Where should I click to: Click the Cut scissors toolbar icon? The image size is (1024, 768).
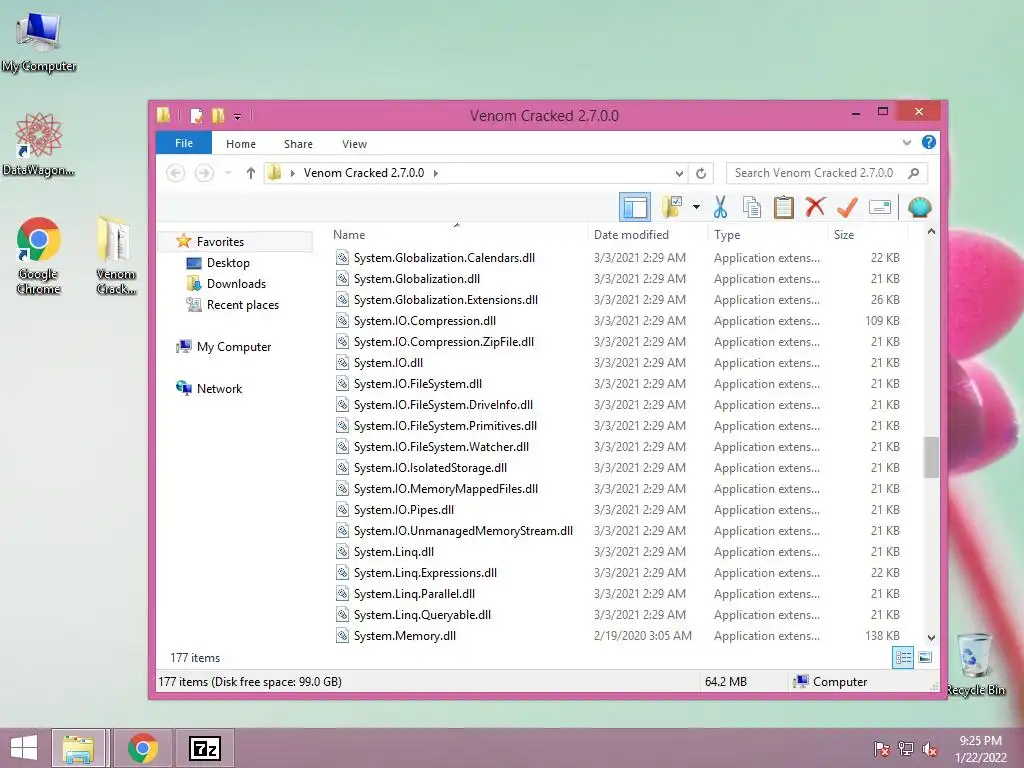coord(720,207)
